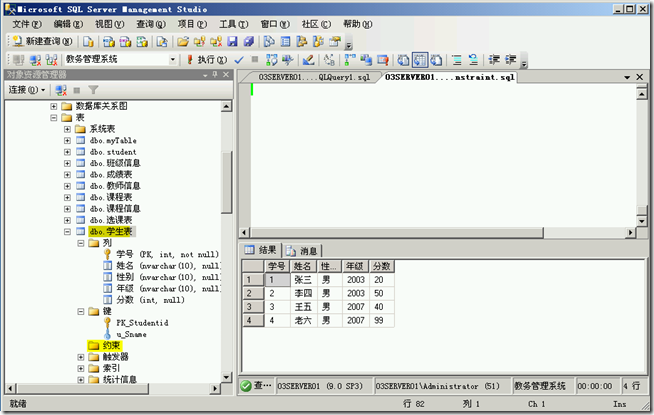
Task: Click the Increase Indent icon
Action: (511, 60)
